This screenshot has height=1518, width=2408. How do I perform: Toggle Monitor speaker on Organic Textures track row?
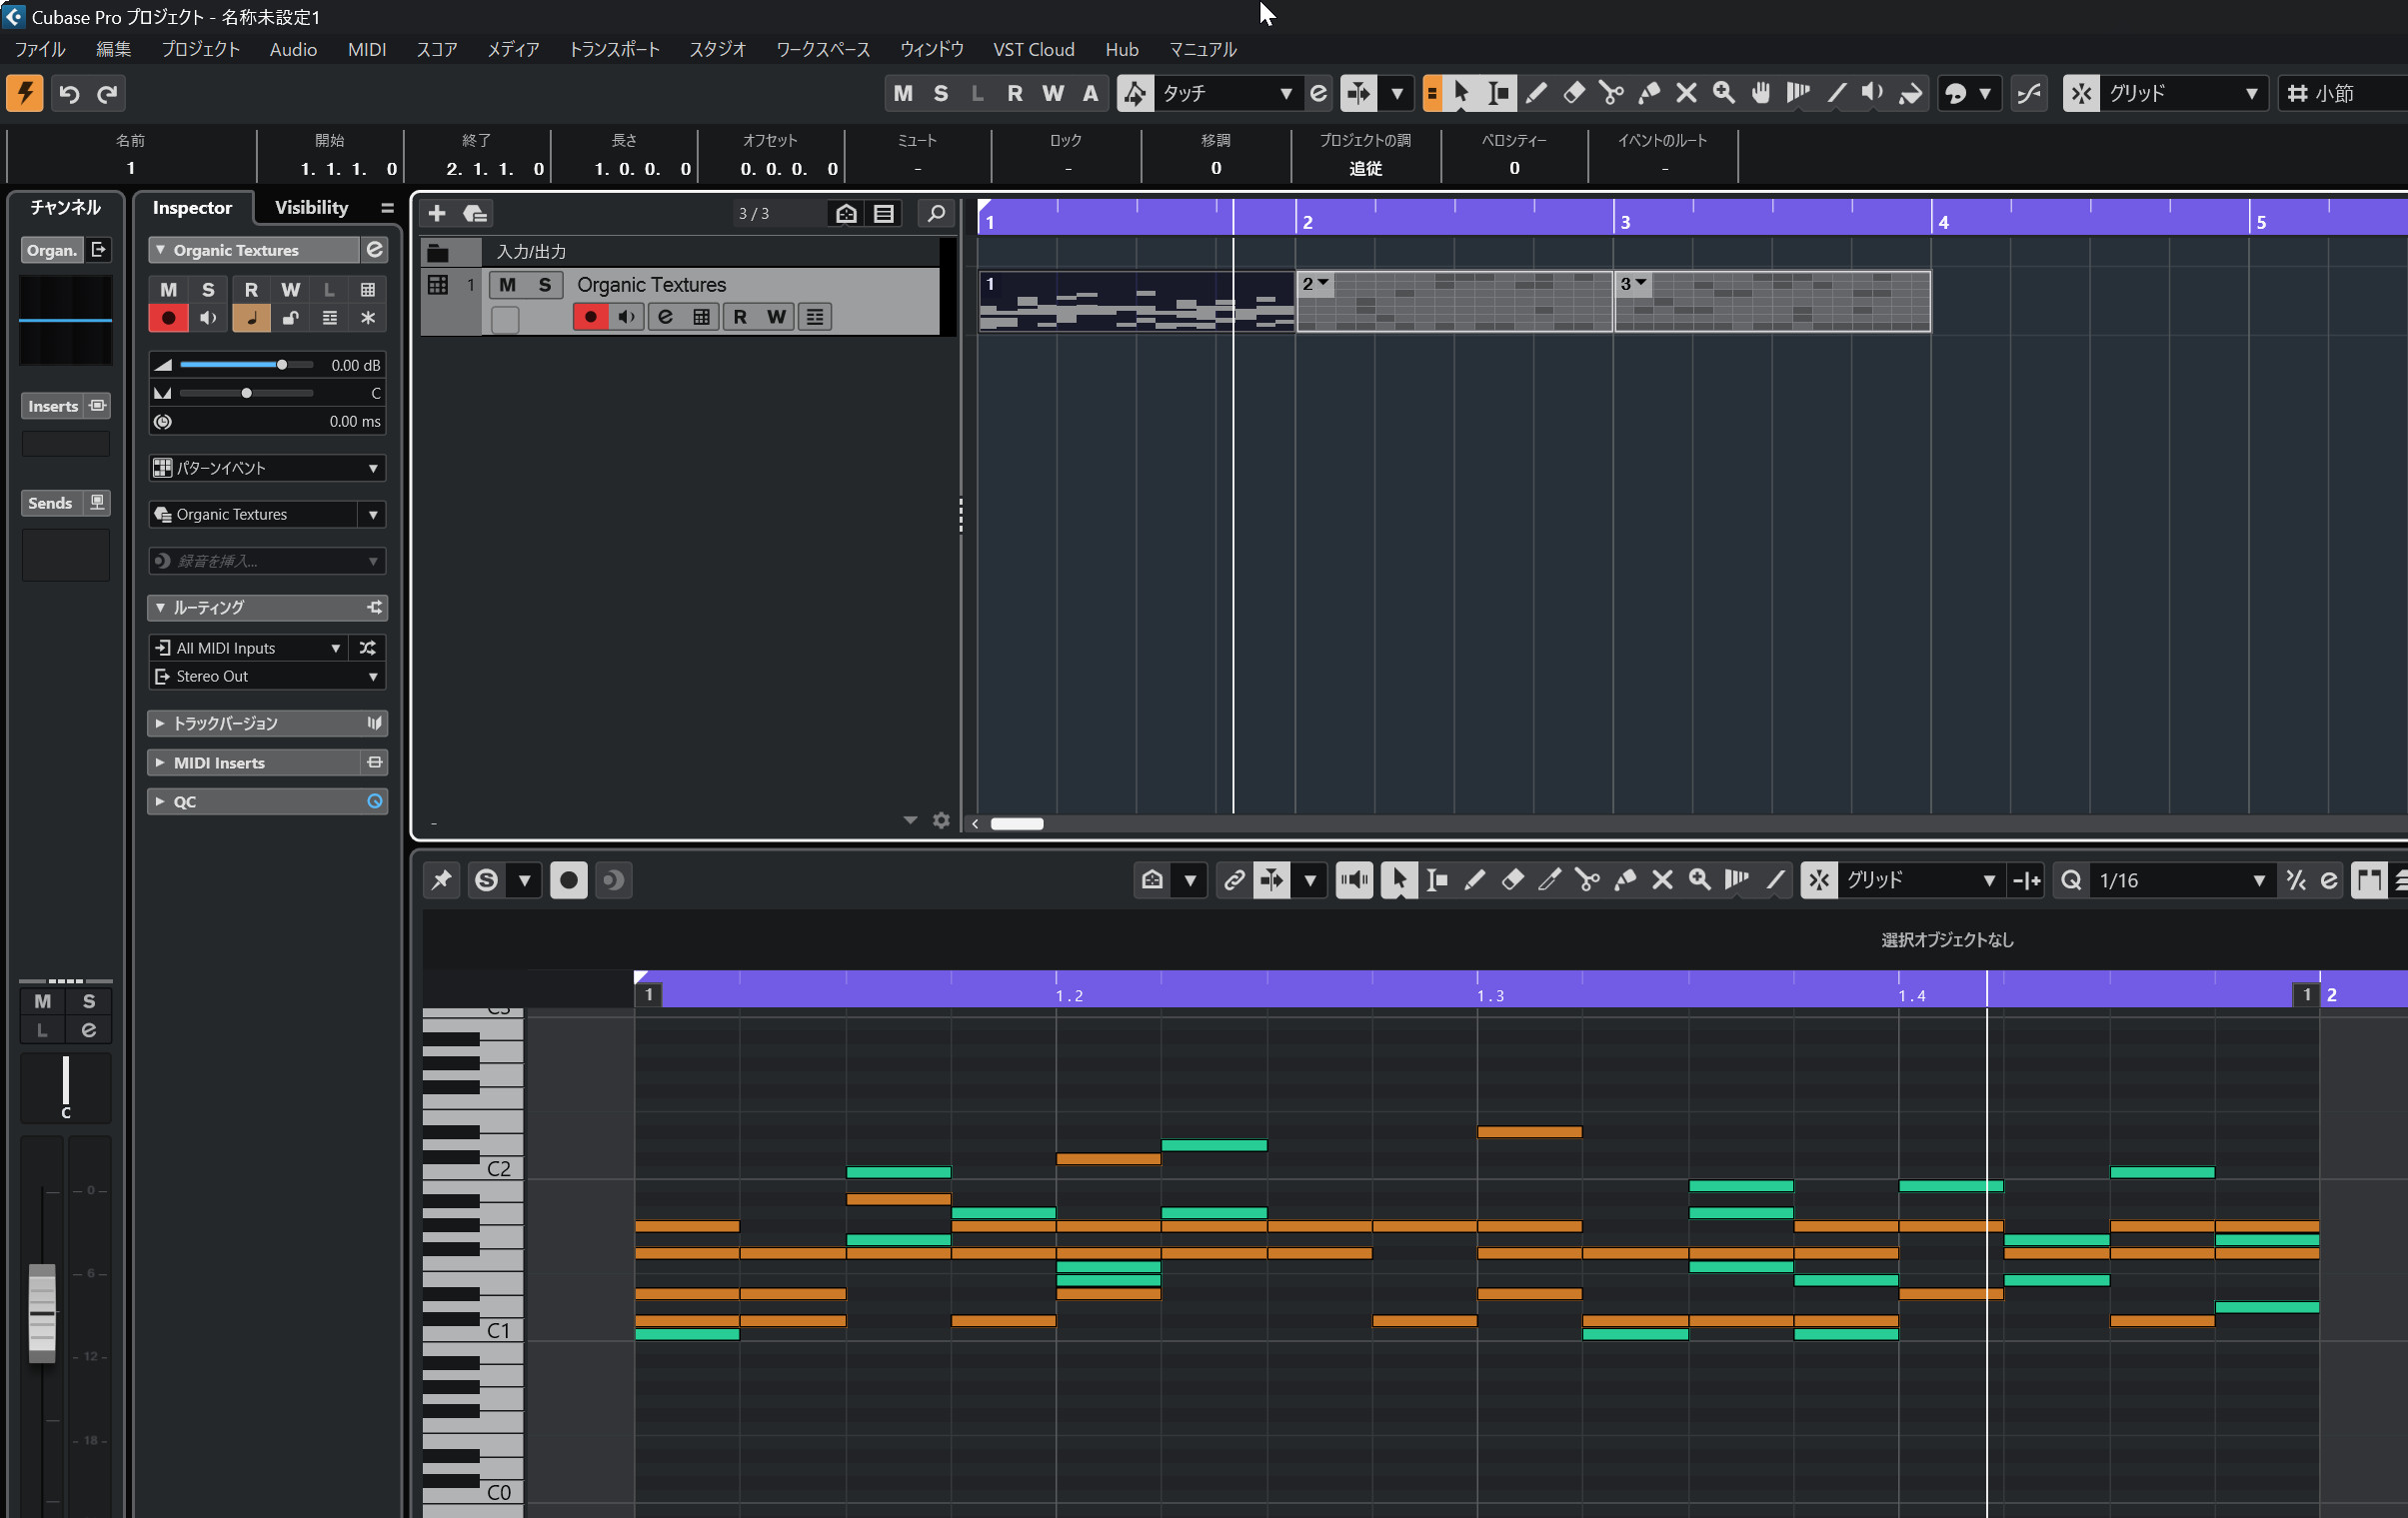[x=627, y=317]
